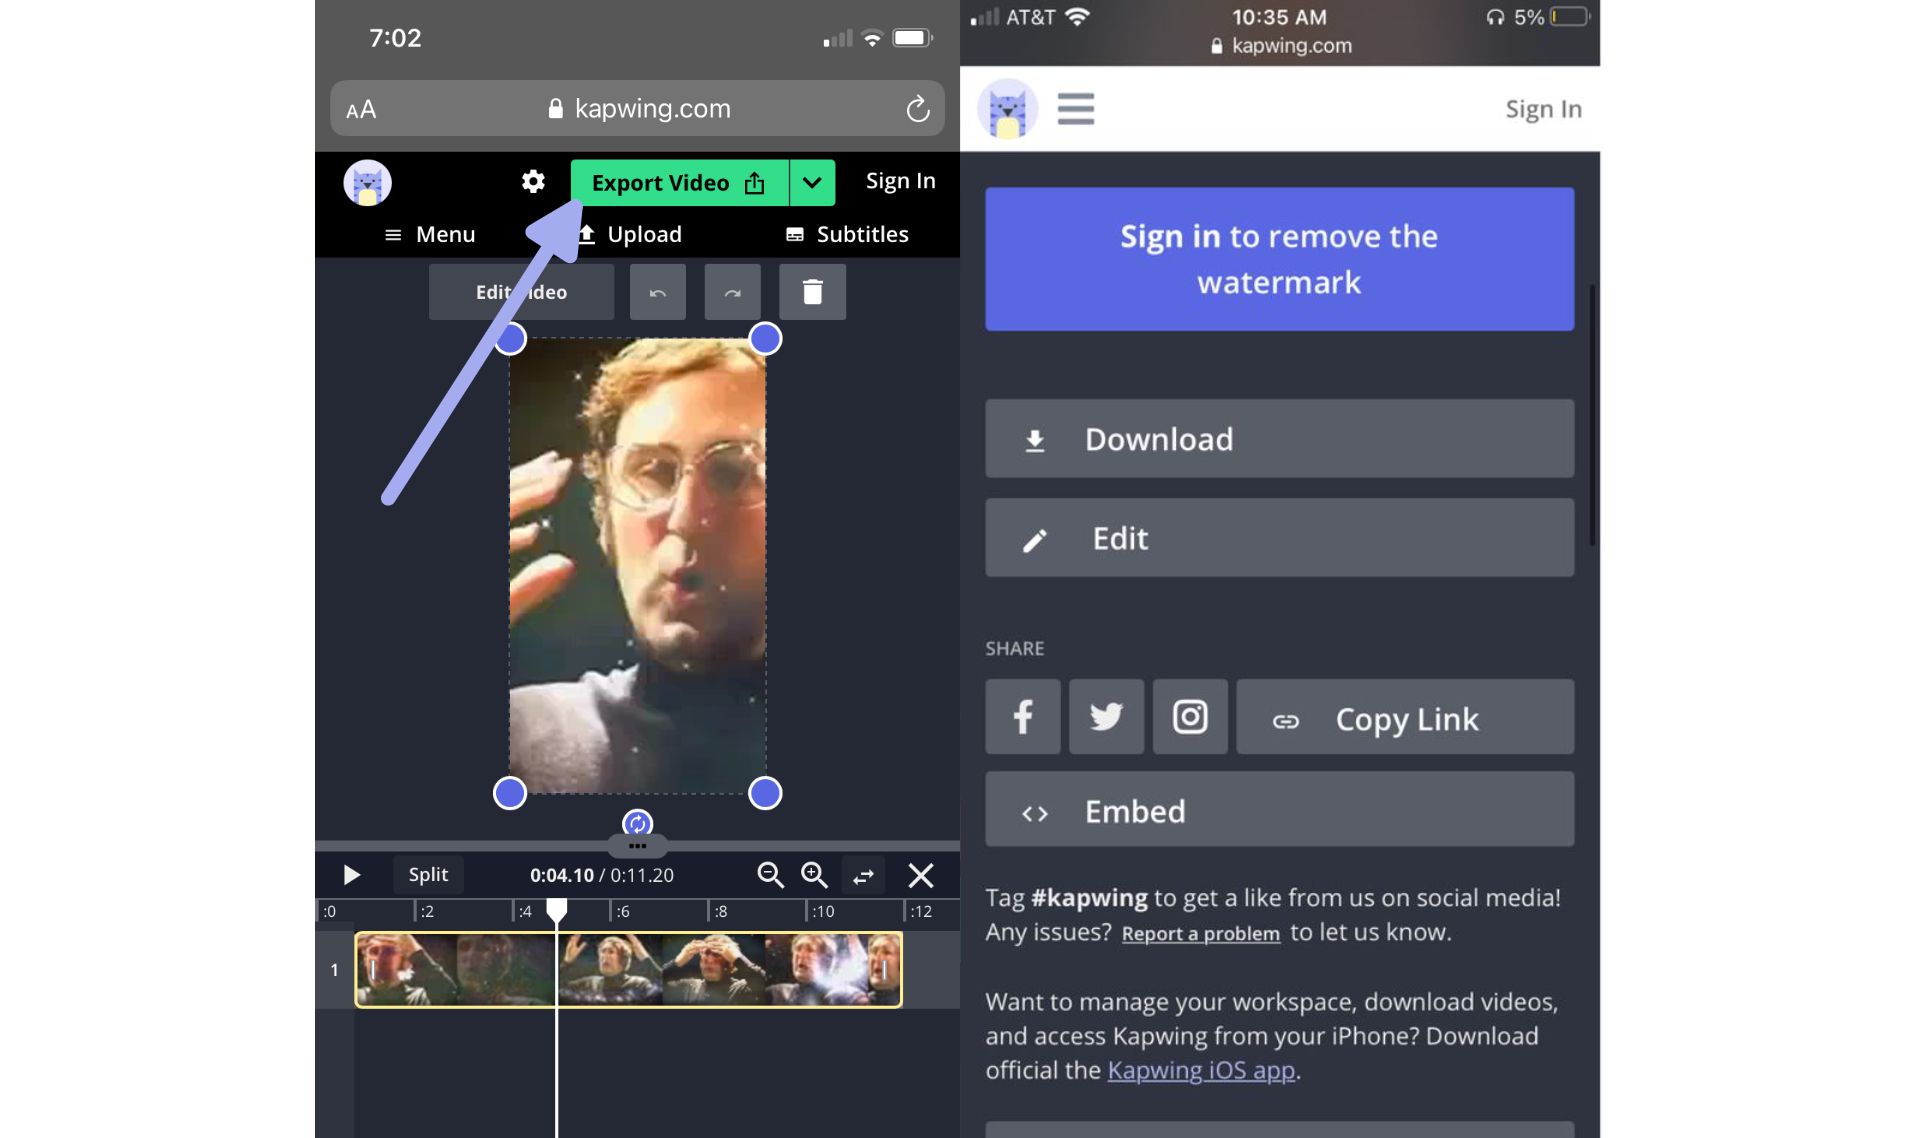Click the Kapwing iOS app link
This screenshot has height=1138, width=1920.
pyautogui.click(x=1200, y=1070)
